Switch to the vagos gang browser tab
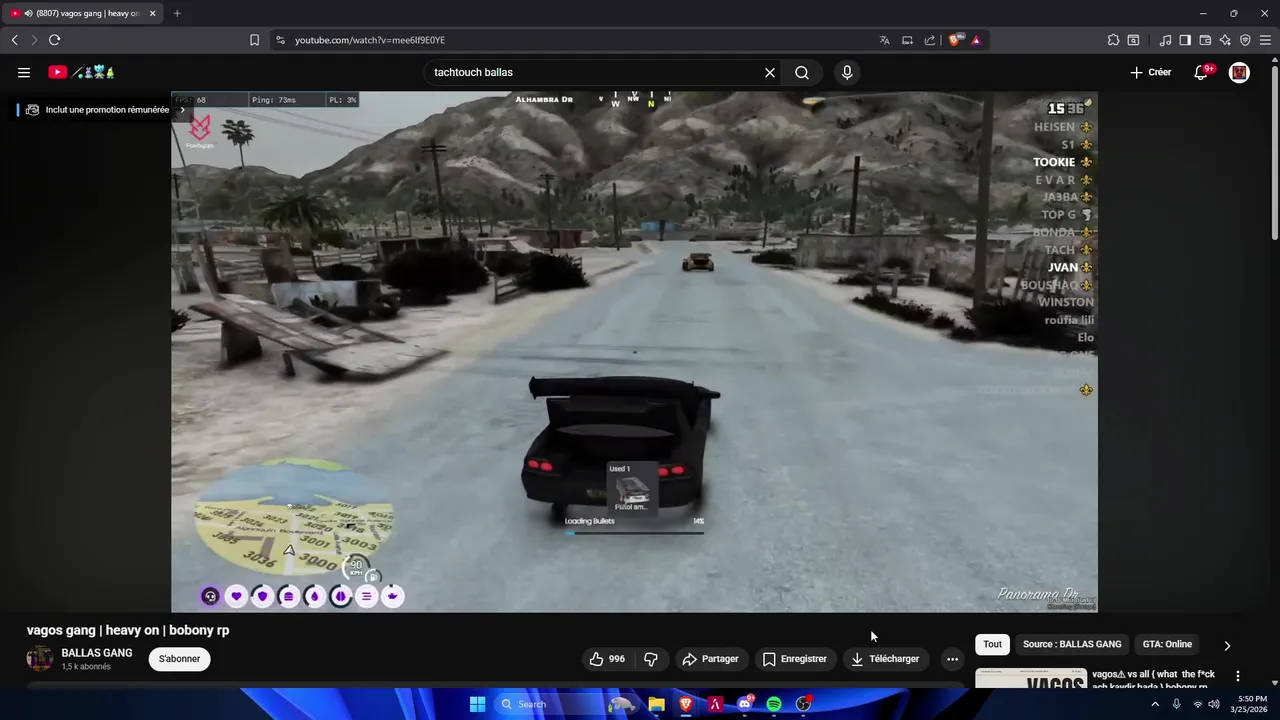1280x720 pixels. (x=82, y=13)
